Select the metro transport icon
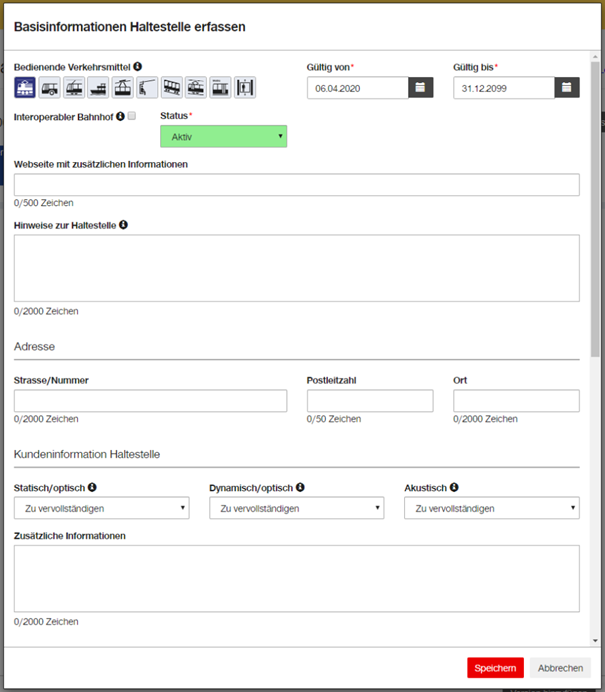The width and height of the screenshot is (605, 692). [x=220, y=87]
